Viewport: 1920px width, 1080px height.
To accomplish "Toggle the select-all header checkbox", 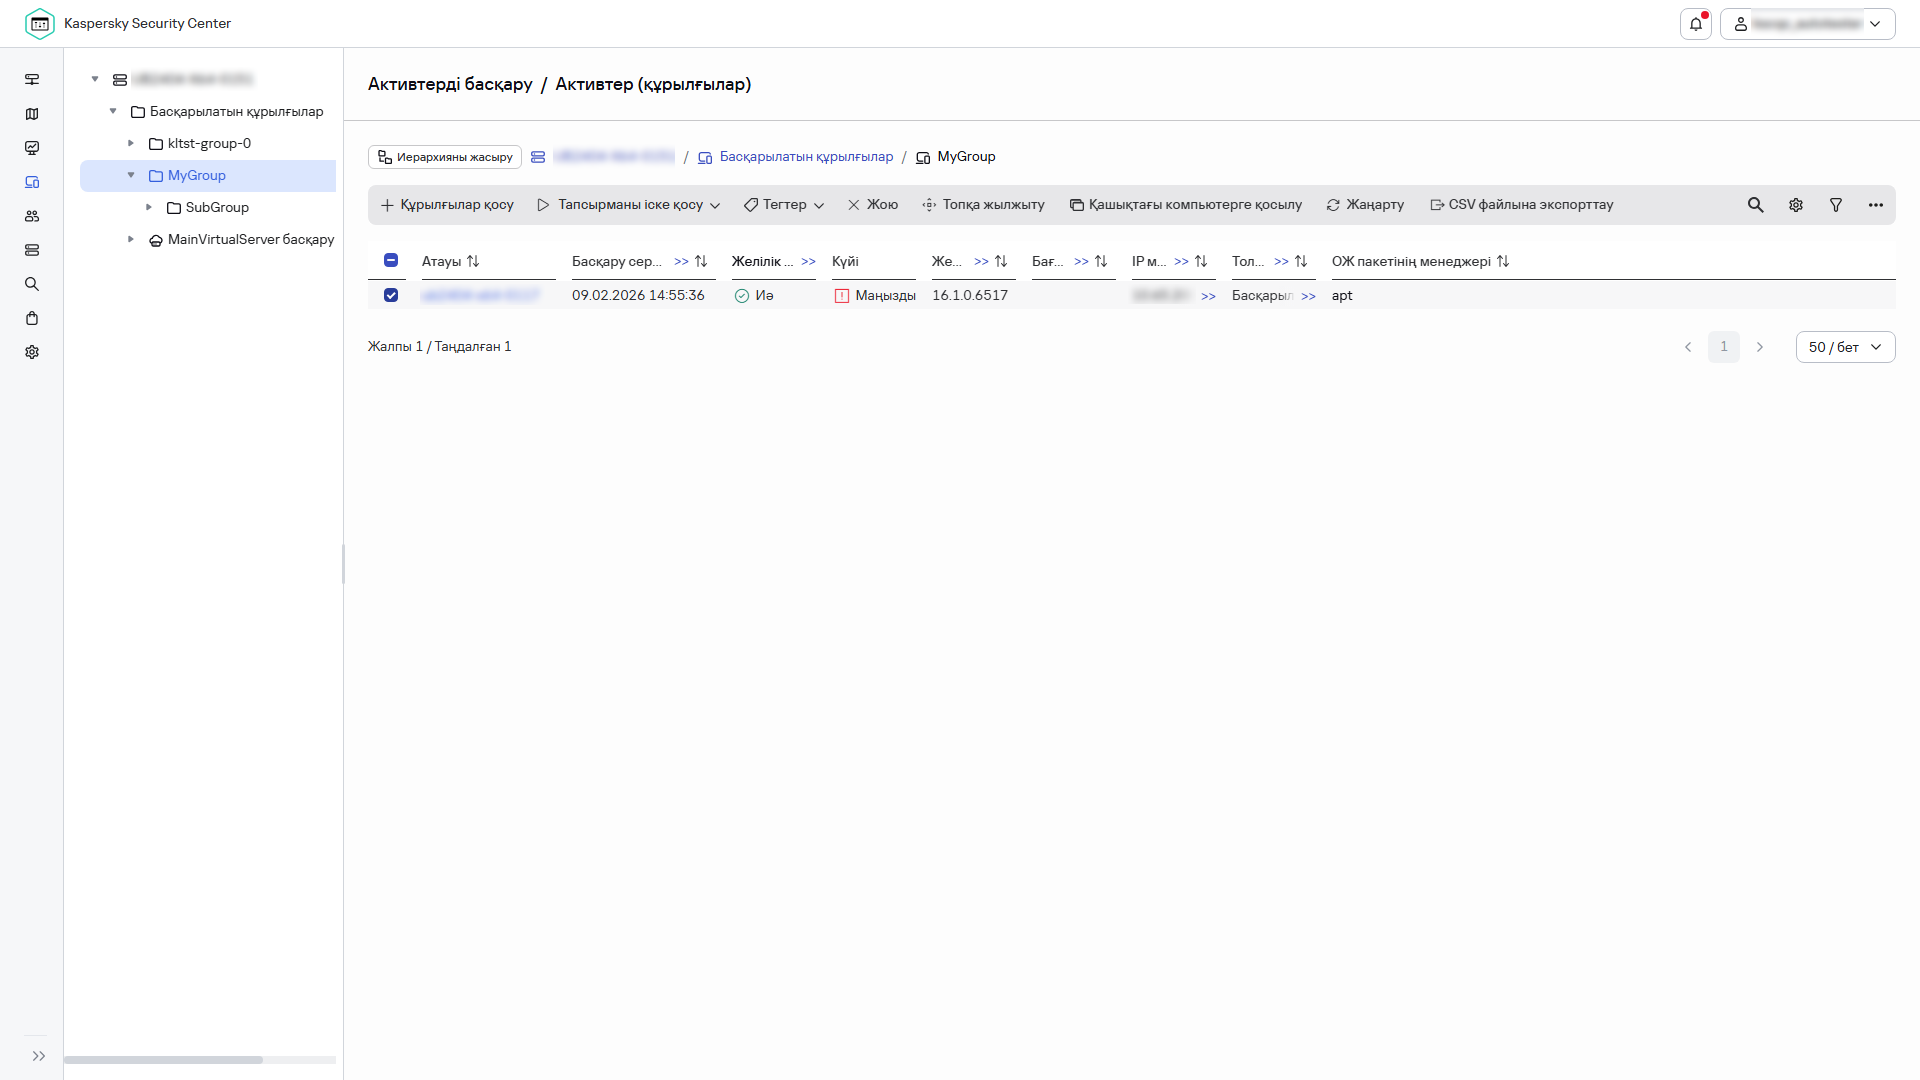I will [391, 261].
